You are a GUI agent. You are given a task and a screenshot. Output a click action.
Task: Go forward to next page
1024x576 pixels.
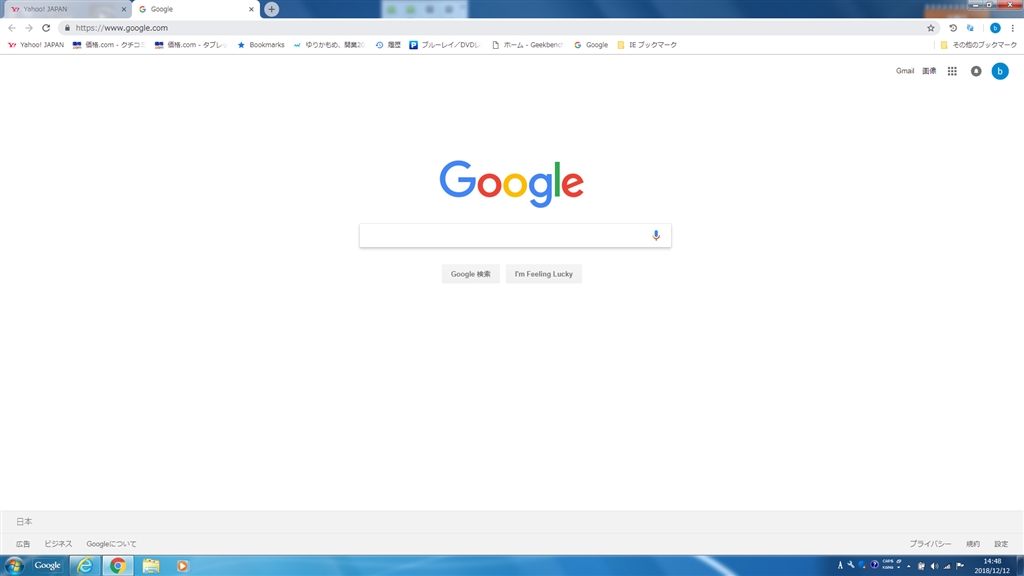click(x=29, y=28)
